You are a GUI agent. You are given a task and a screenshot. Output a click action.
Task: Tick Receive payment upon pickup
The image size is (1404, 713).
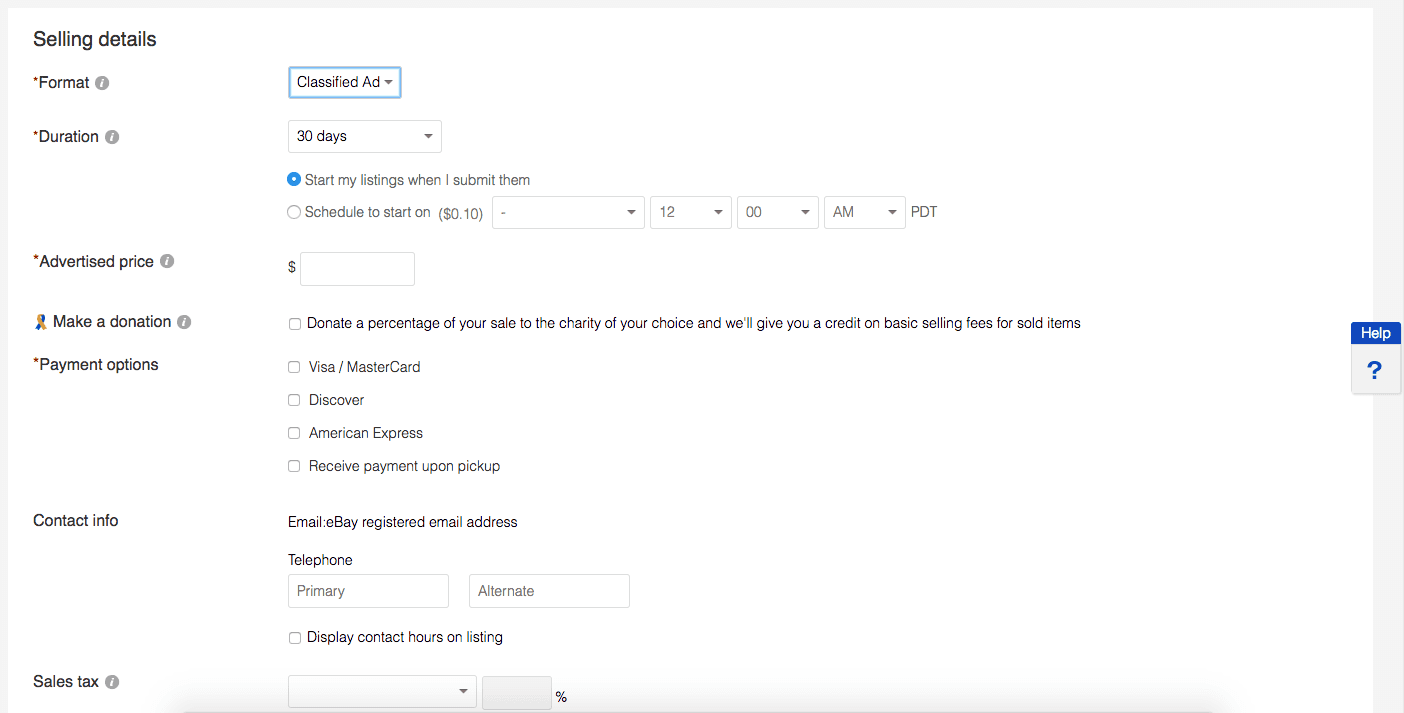point(294,466)
